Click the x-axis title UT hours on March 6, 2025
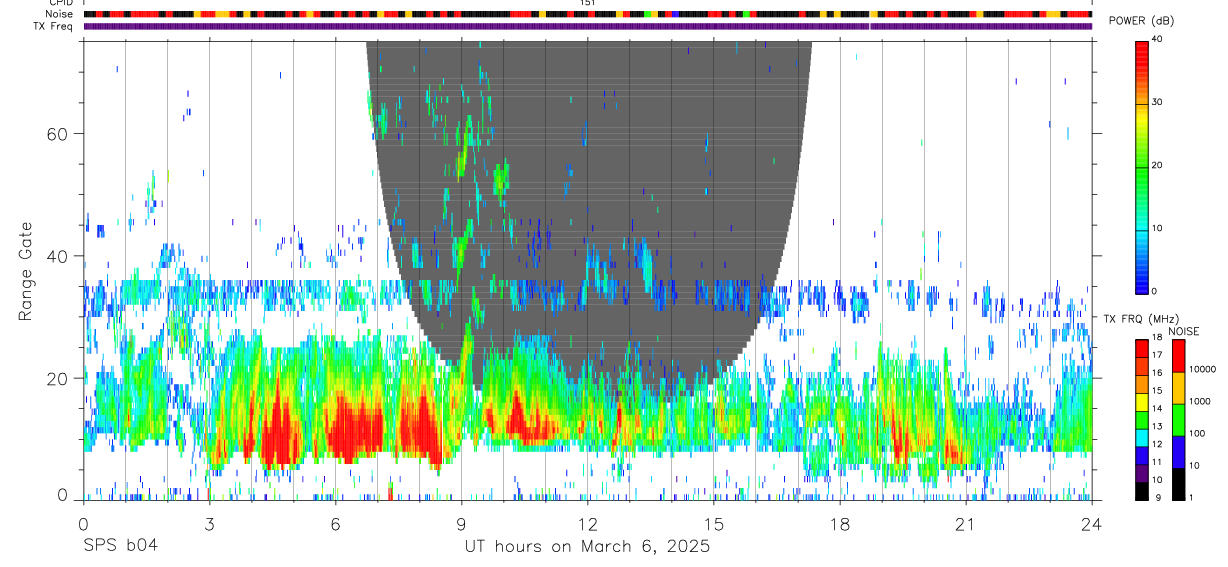Viewport: 1228px width, 567px height. tap(587, 546)
